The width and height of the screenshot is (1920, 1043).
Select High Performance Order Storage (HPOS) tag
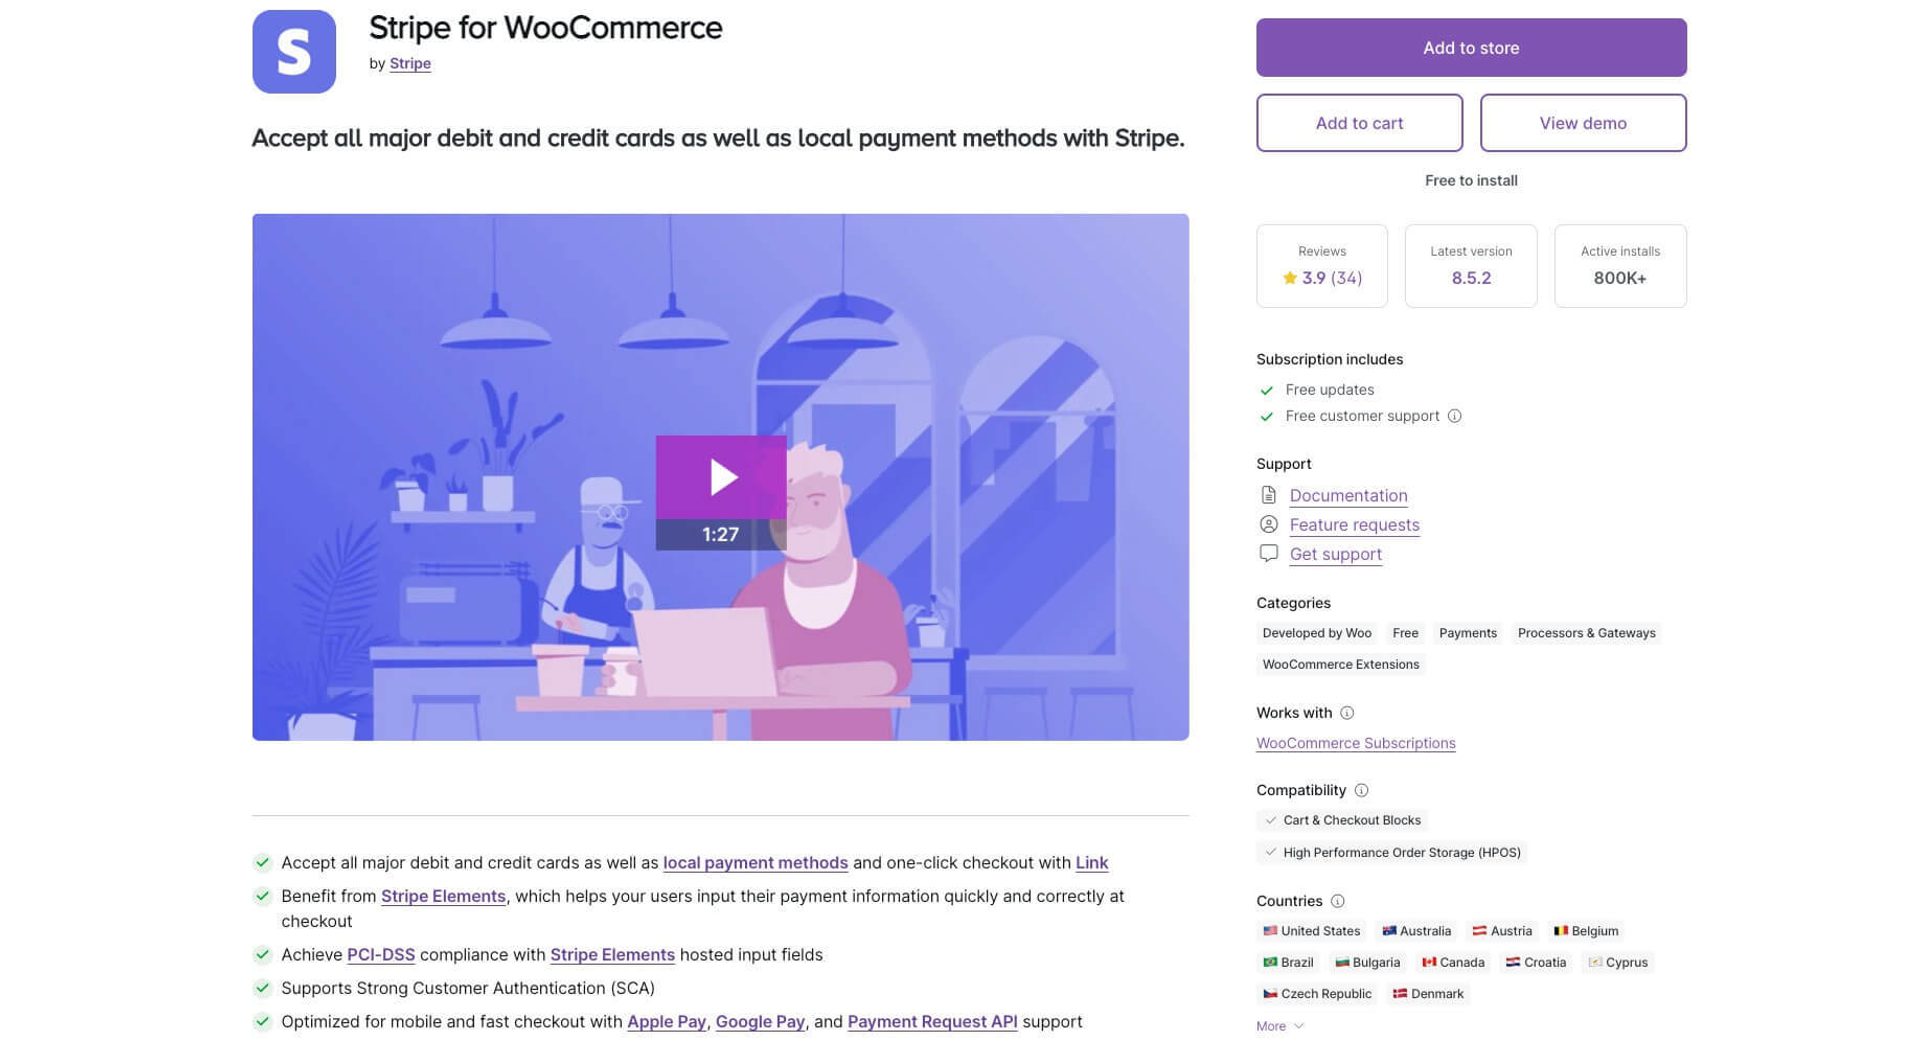pyautogui.click(x=1392, y=852)
